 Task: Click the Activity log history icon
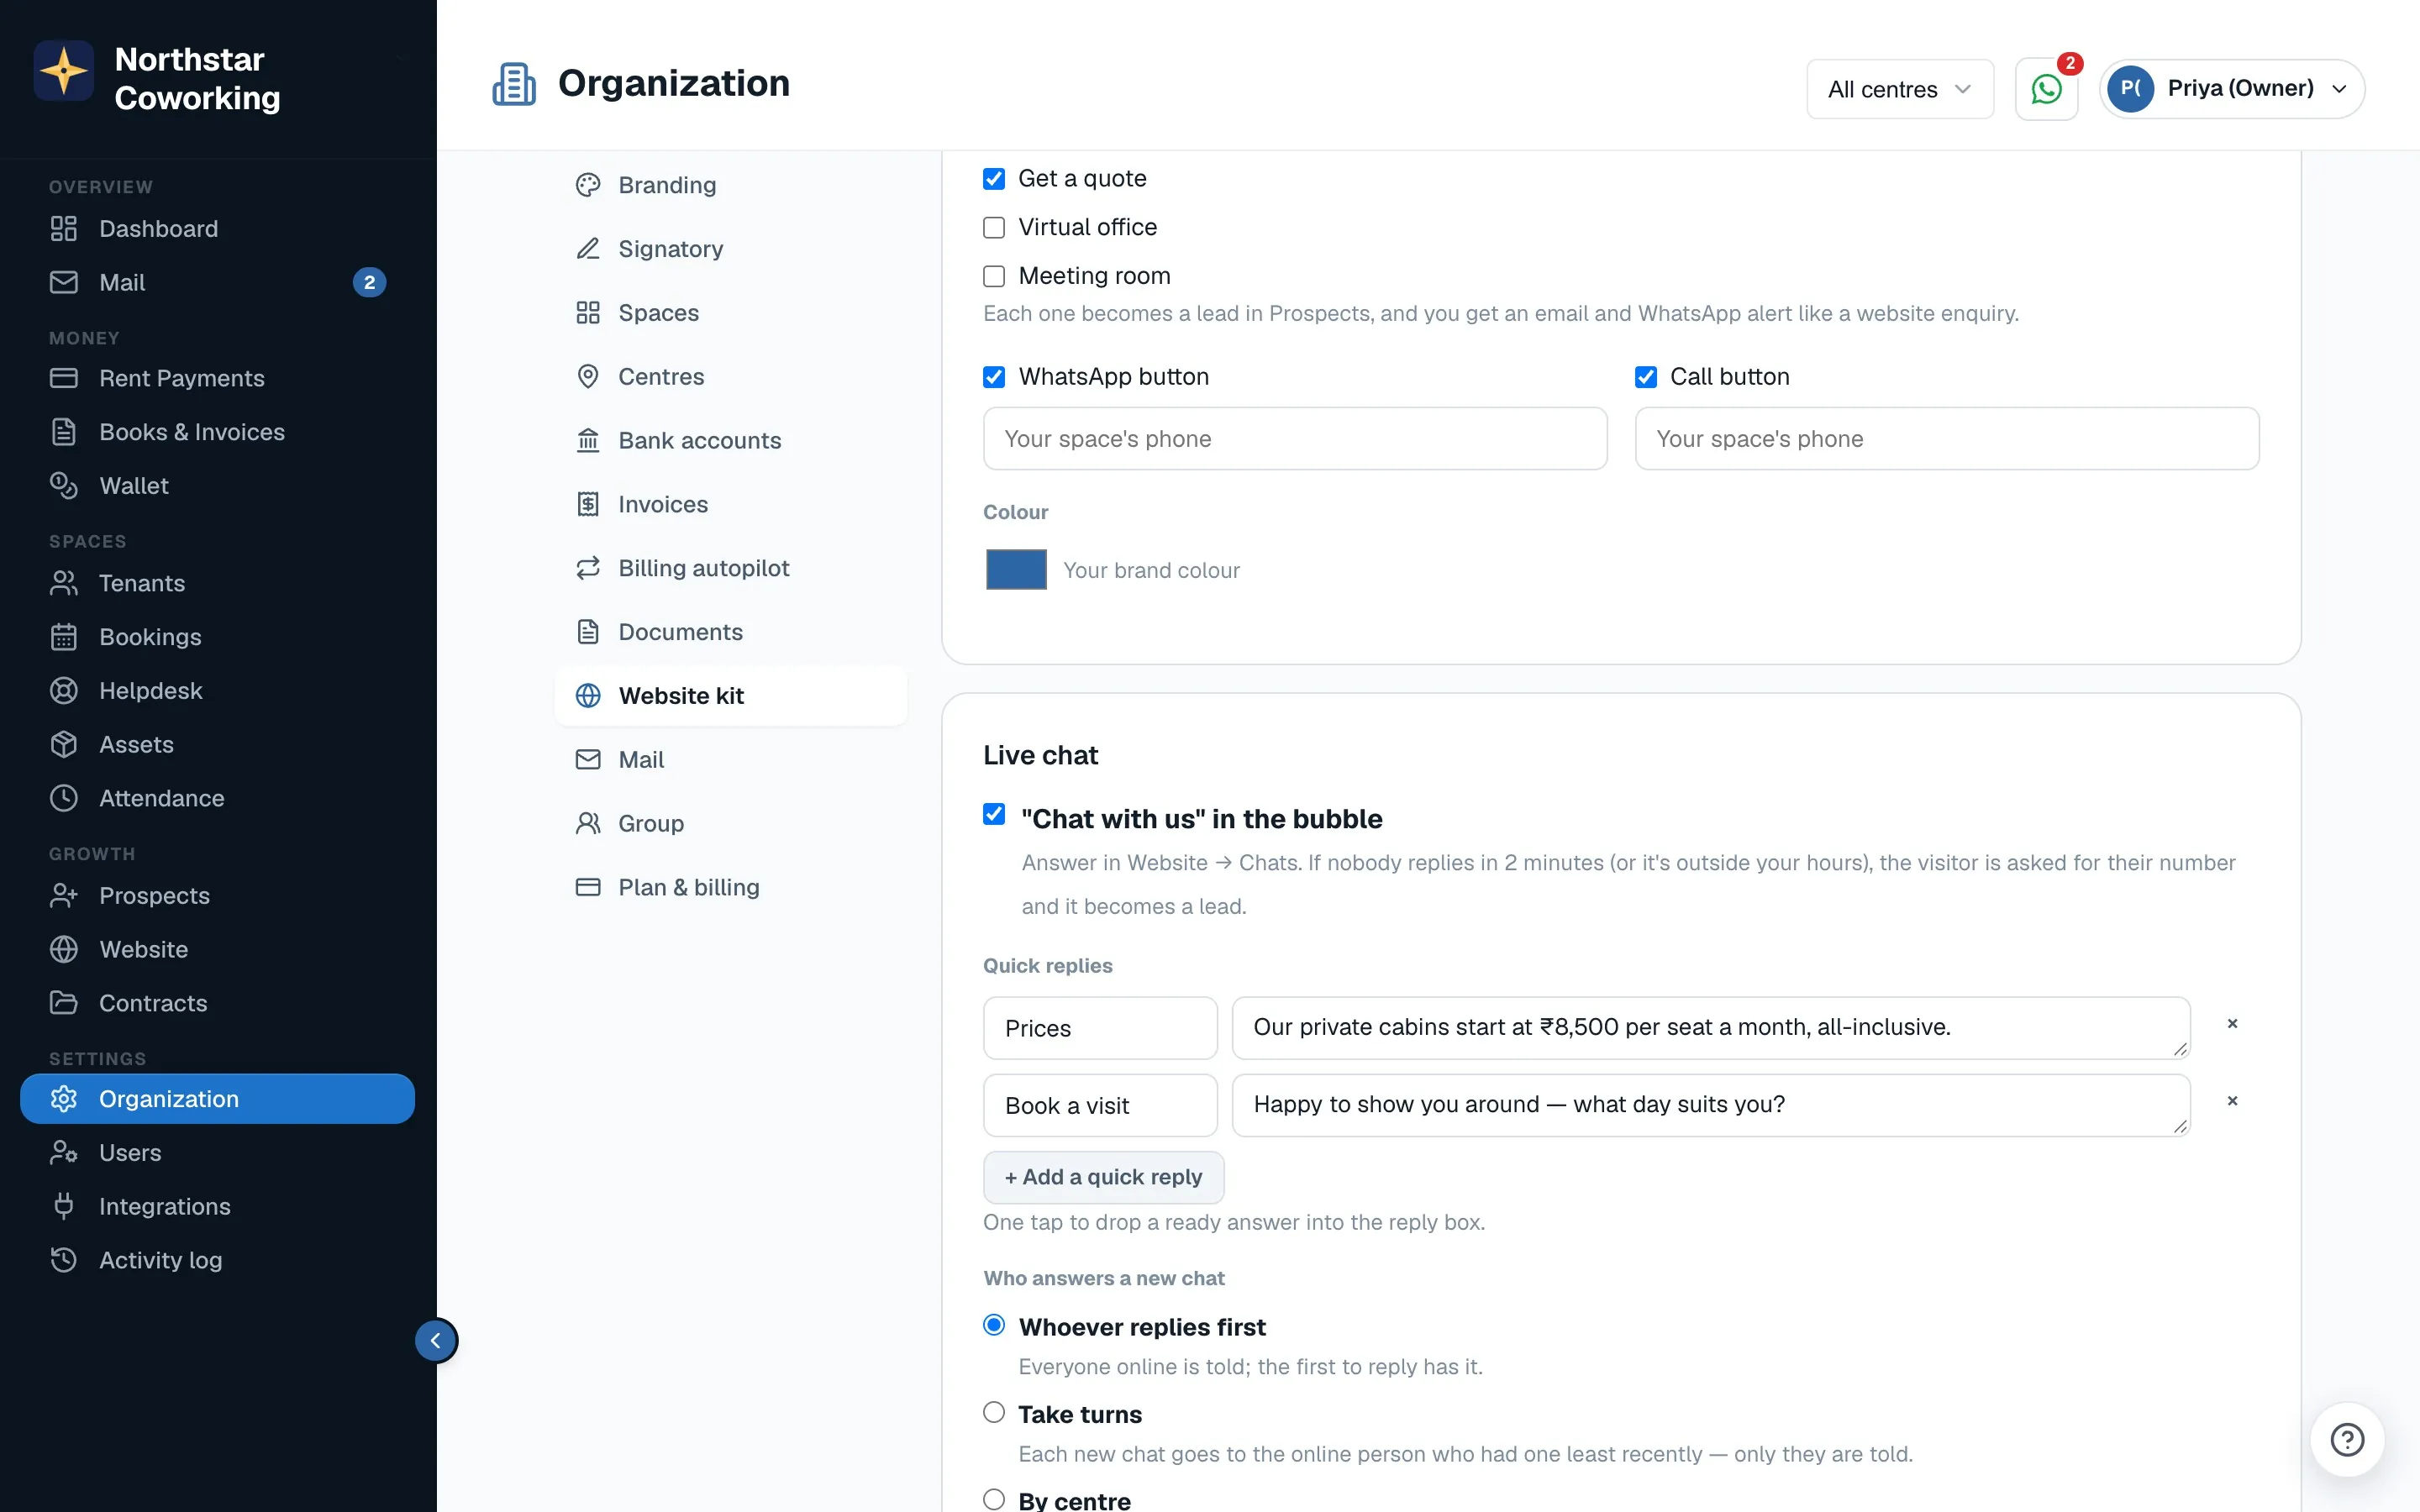point(64,1260)
